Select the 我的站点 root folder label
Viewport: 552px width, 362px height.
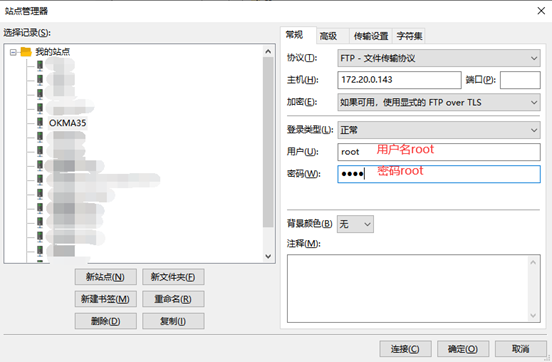pyautogui.click(x=52, y=52)
